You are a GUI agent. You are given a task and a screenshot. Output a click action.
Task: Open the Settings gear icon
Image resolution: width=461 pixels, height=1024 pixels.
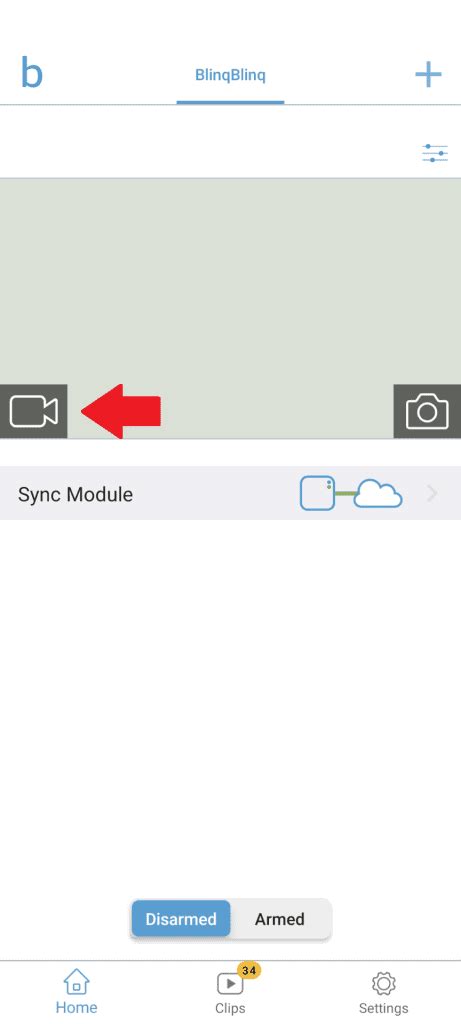tap(383, 984)
